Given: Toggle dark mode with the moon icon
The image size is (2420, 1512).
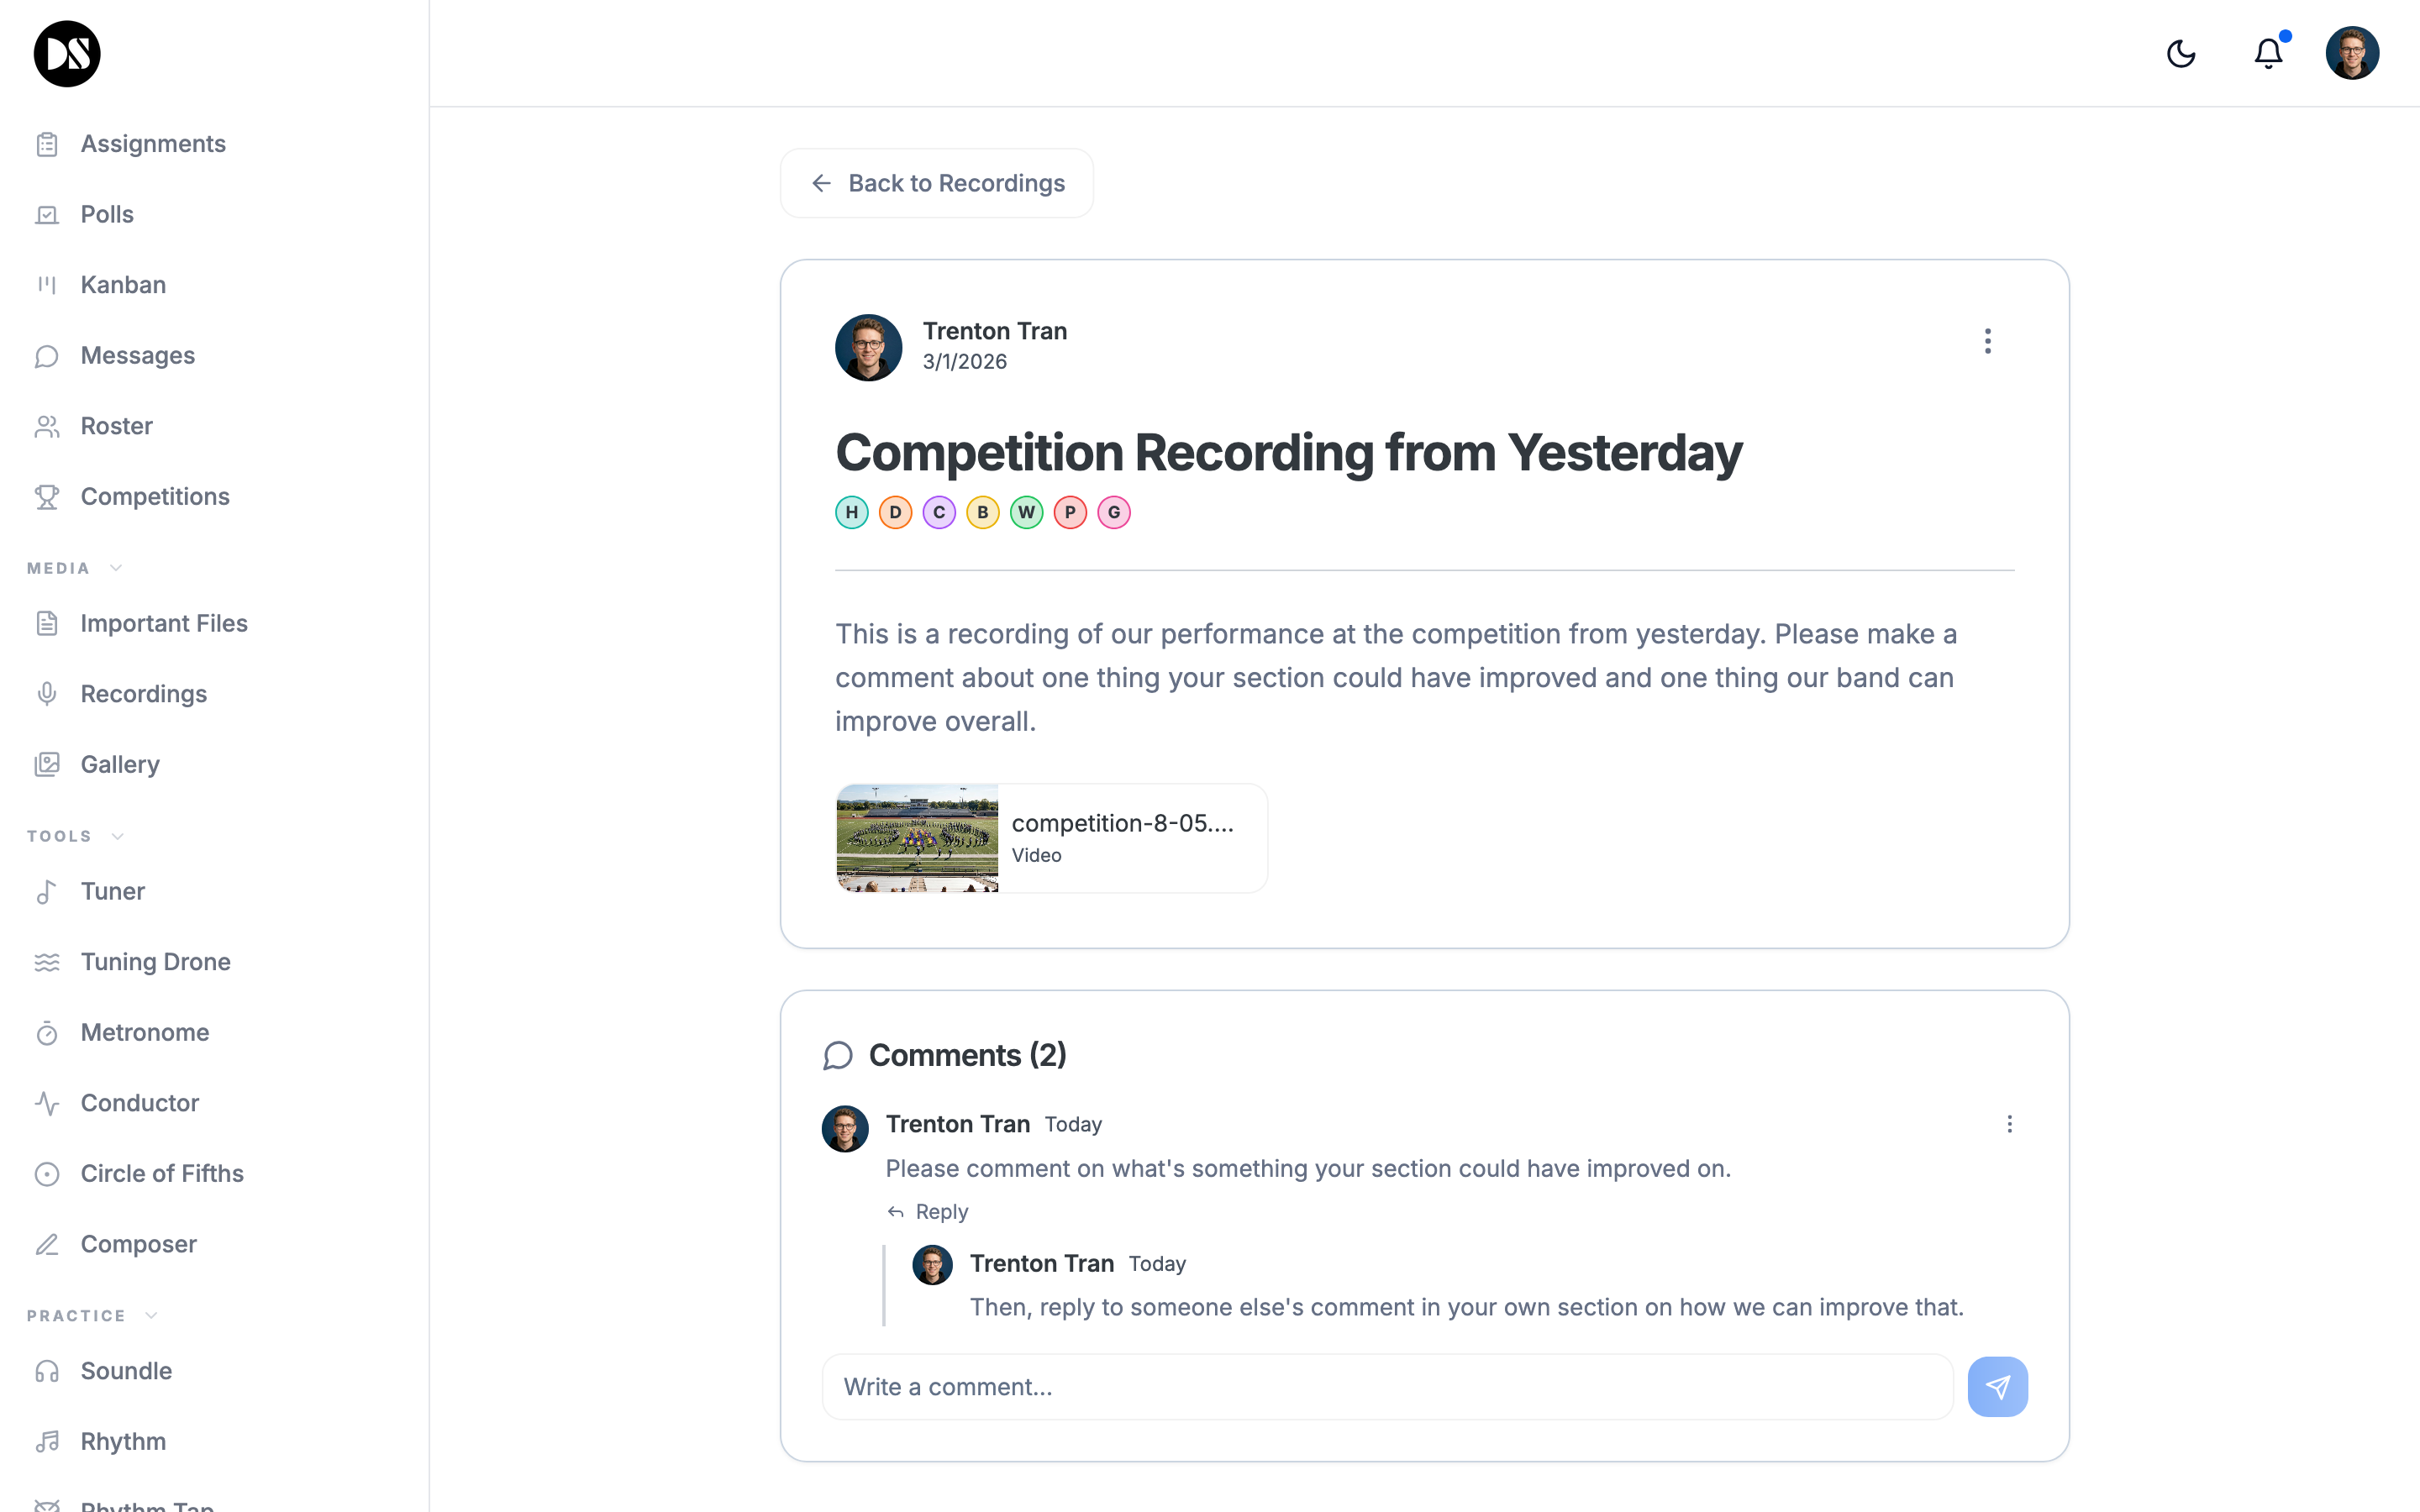Looking at the screenshot, I should [2181, 53].
